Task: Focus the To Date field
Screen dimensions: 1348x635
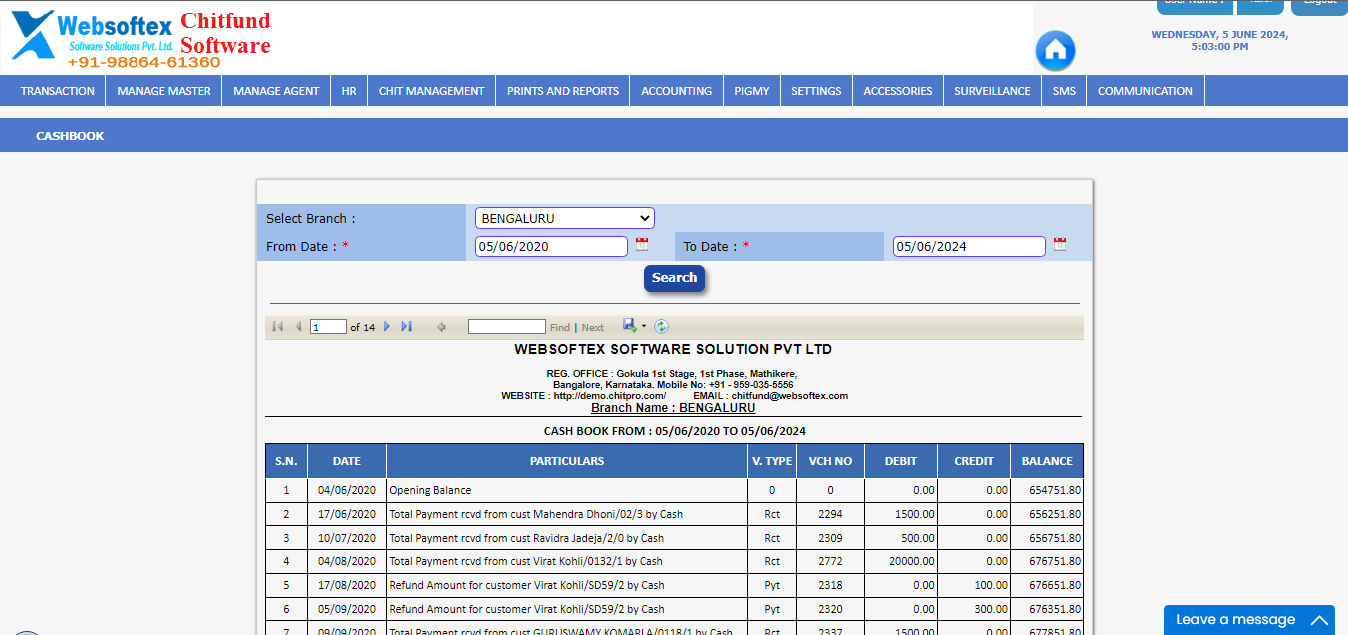Action: click(969, 246)
